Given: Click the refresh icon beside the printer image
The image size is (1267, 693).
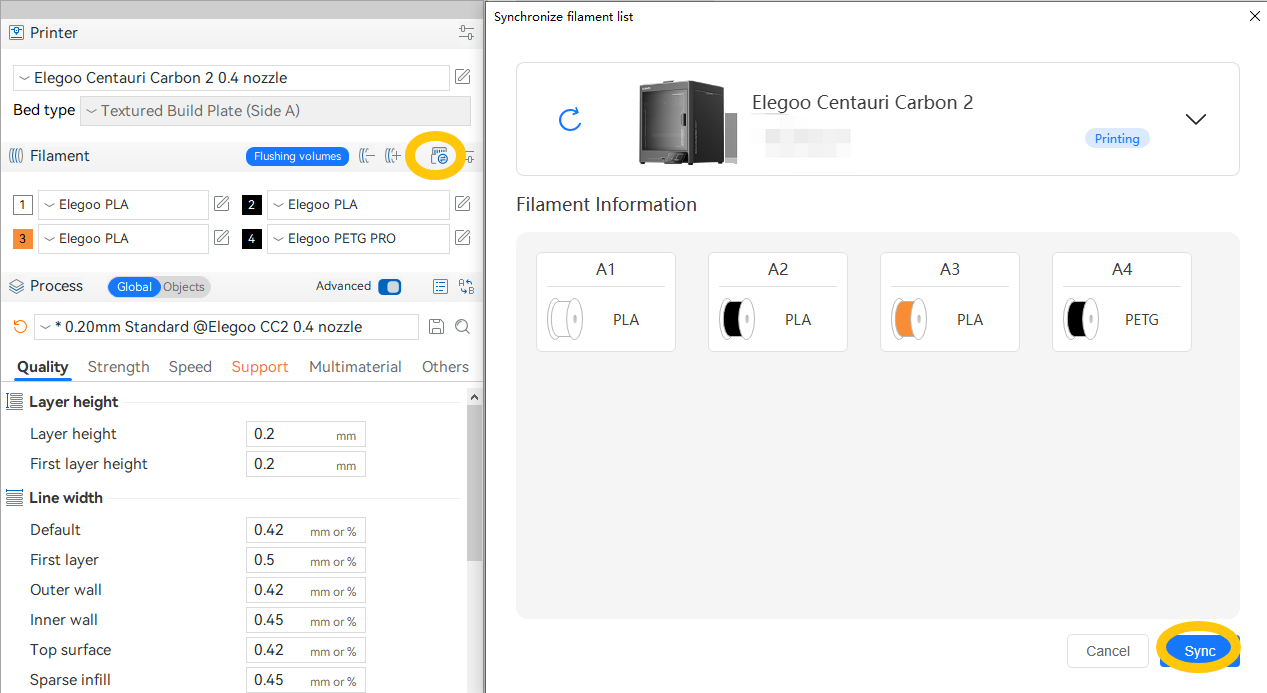Looking at the screenshot, I should click(570, 118).
